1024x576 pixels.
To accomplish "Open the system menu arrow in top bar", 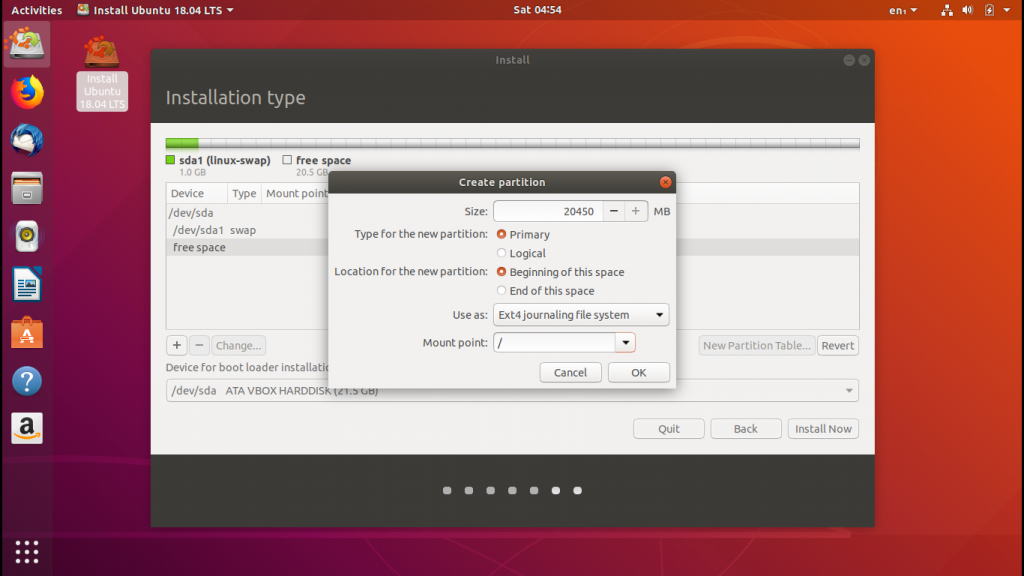I will click(x=1006, y=10).
